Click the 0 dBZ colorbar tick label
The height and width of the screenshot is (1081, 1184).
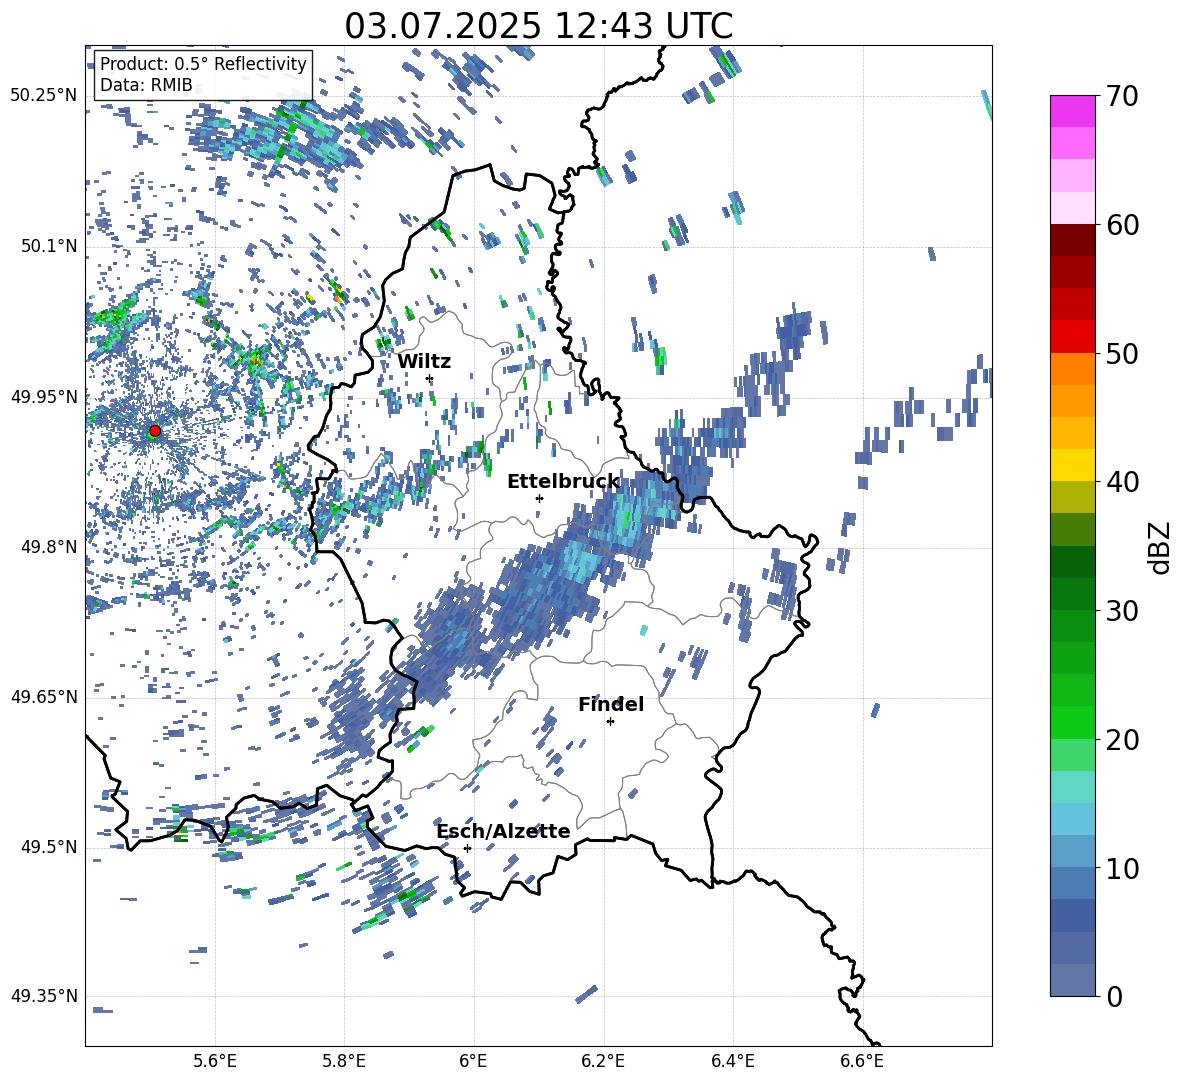1113,996
